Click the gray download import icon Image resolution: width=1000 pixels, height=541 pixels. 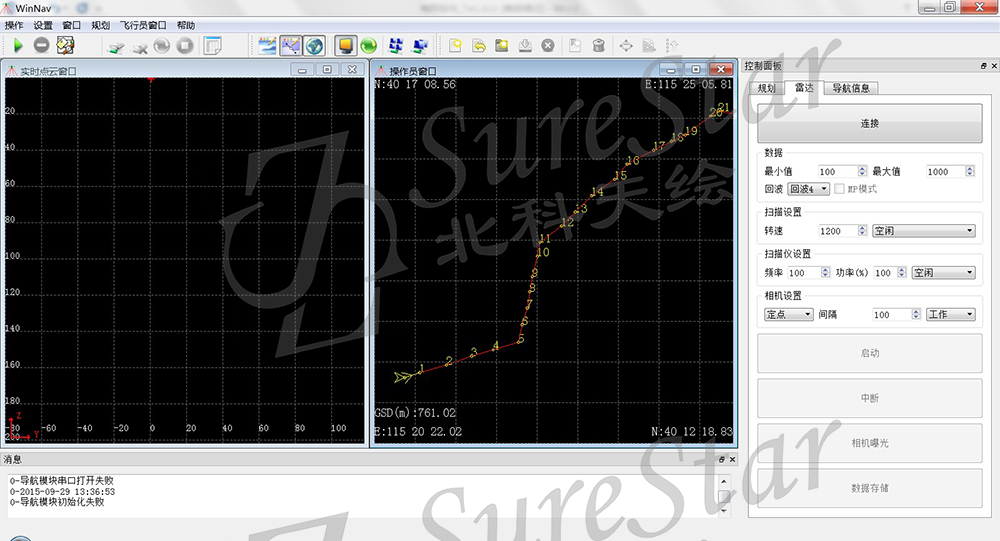click(x=525, y=46)
